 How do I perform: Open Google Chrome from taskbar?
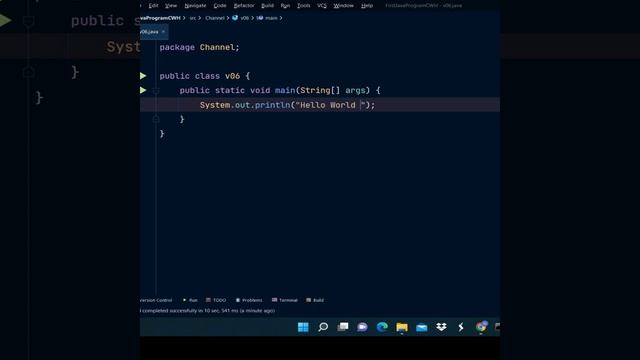[481, 327]
